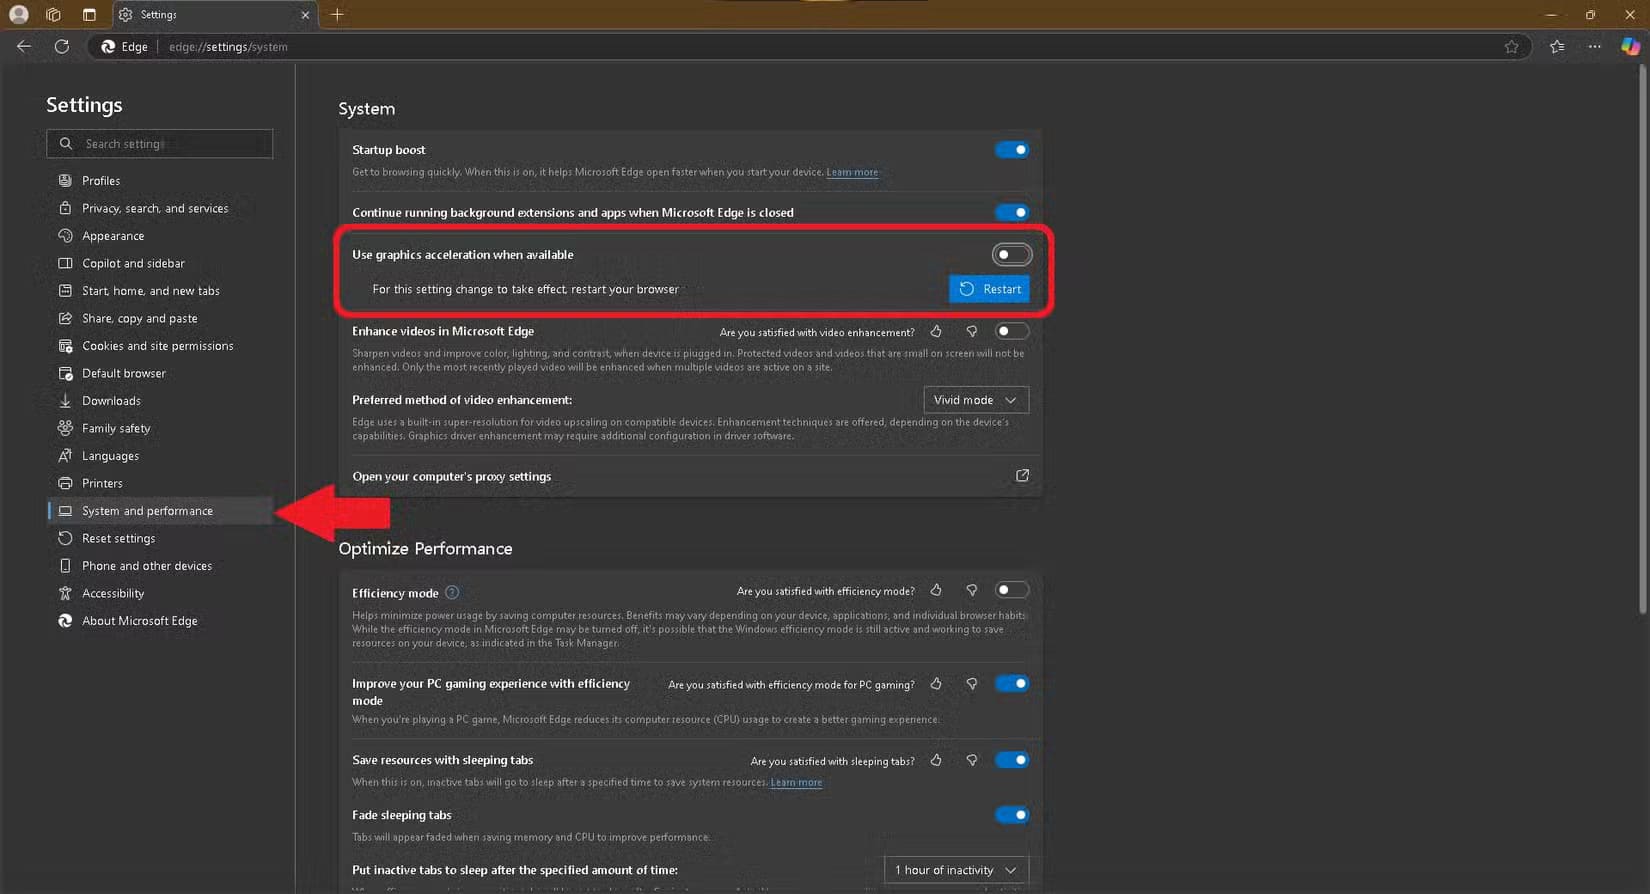Open the Favorites list icon

click(1557, 47)
